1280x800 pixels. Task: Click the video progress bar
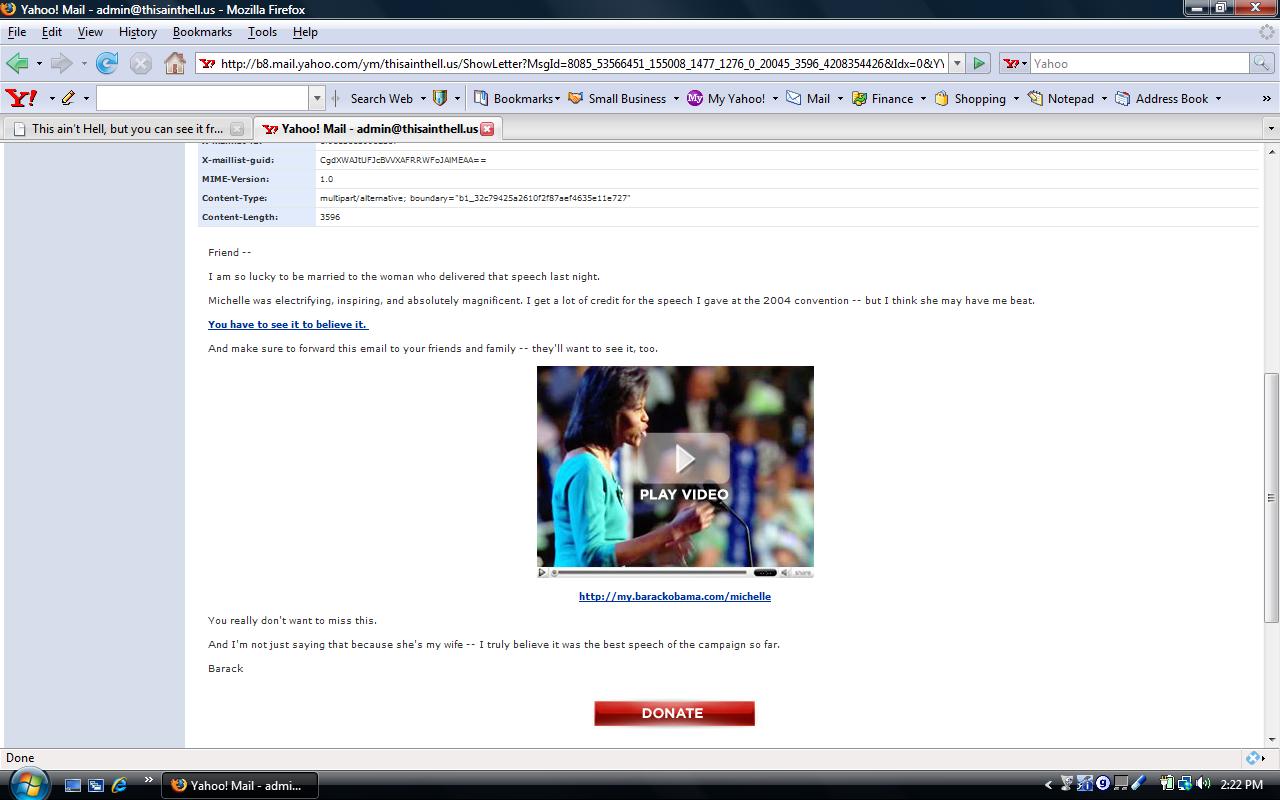point(650,573)
